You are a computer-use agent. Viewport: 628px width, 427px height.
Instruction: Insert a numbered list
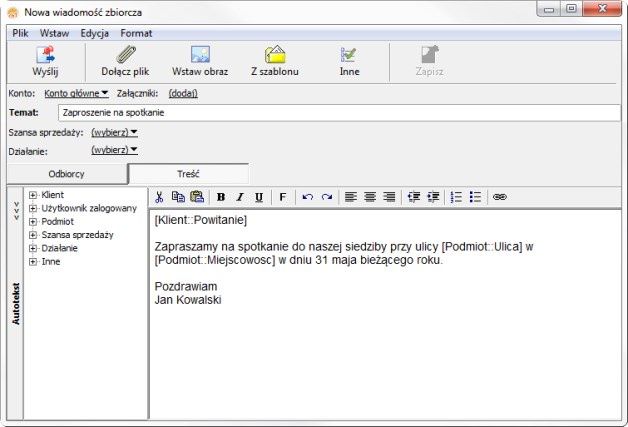[456, 197]
